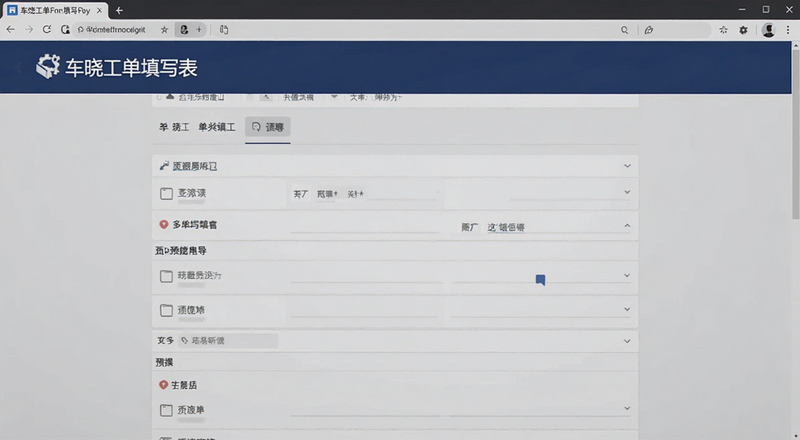
Task: Click the 关厂 chip in the 亚浓读 row
Action: pyautogui.click(x=301, y=194)
